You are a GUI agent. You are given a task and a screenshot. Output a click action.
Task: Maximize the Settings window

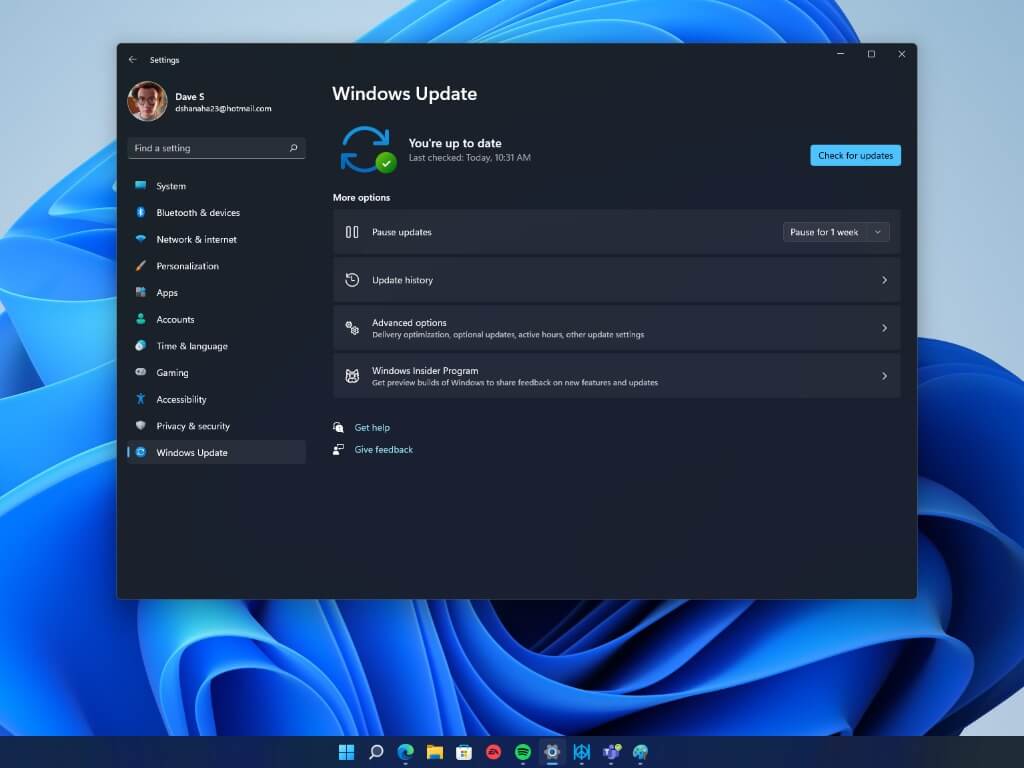[871, 54]
